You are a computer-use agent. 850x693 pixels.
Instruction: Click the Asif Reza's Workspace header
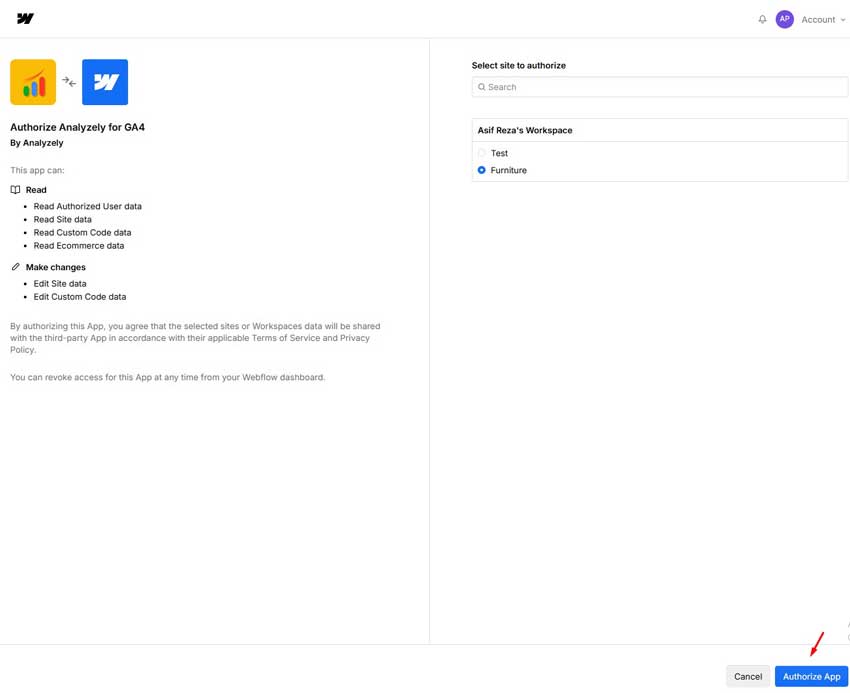tap(525, 130)
